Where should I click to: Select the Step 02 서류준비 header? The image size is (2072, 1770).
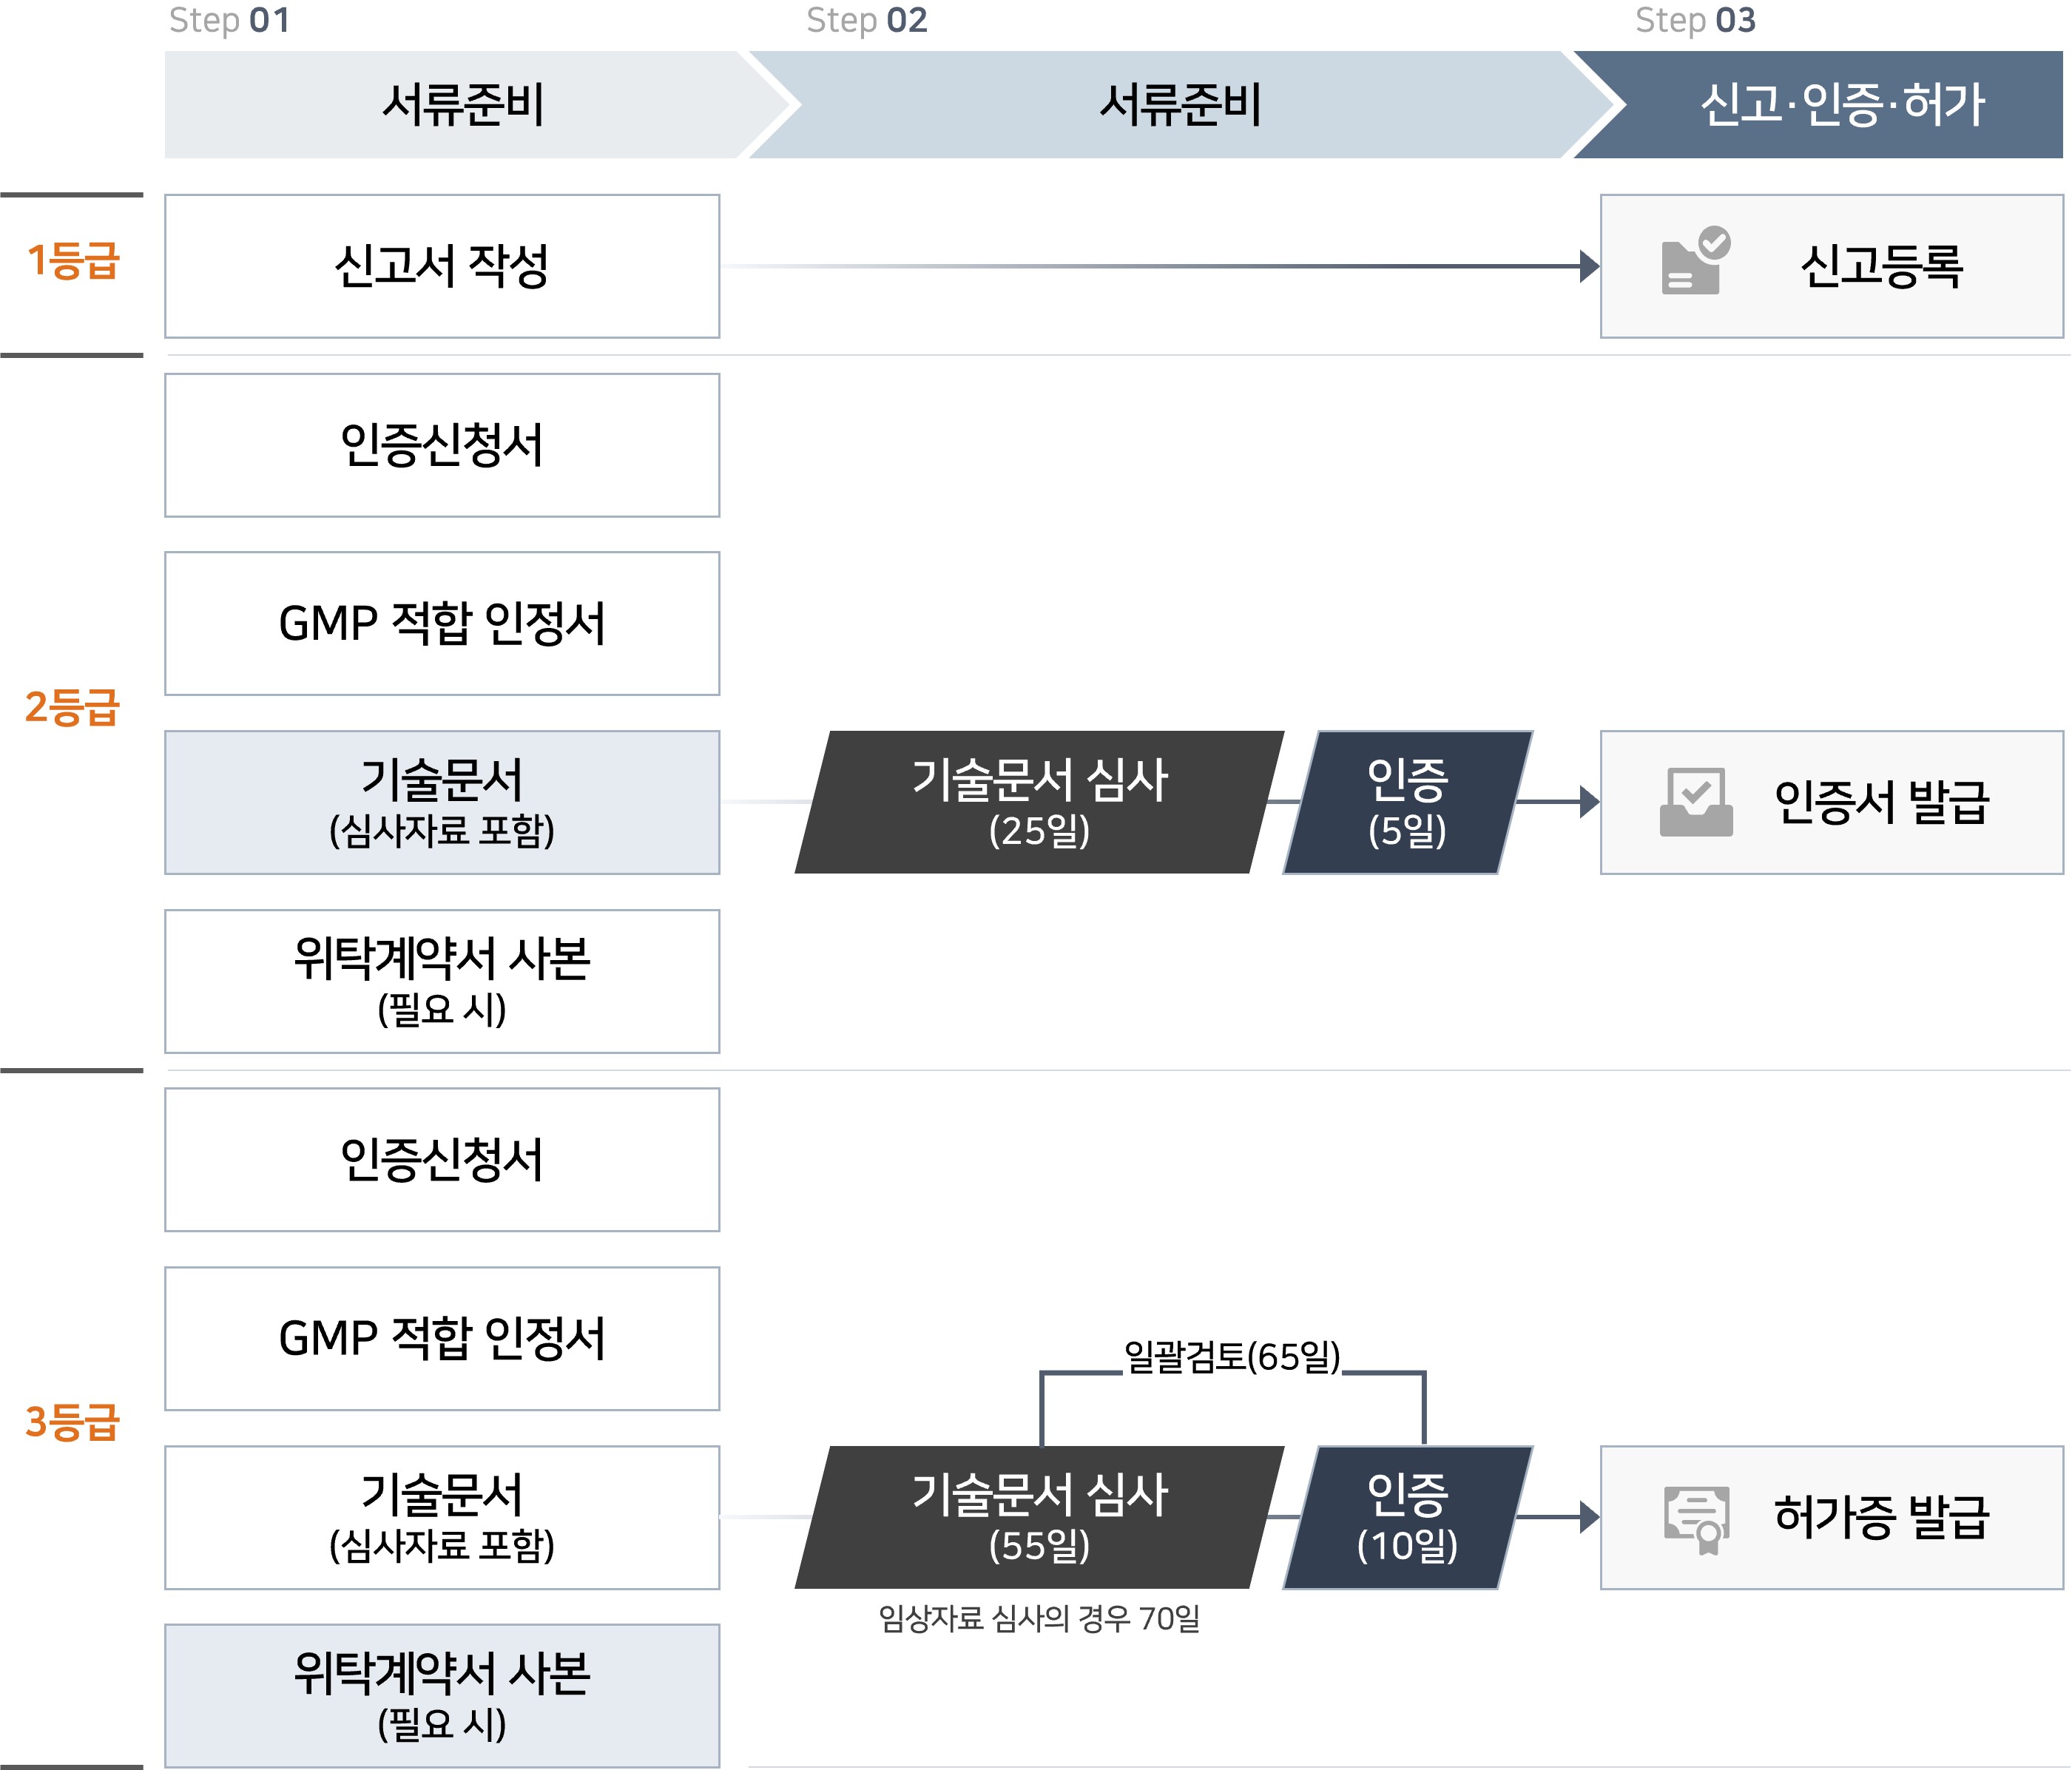pyautogui.click(x=1179, y=105)
